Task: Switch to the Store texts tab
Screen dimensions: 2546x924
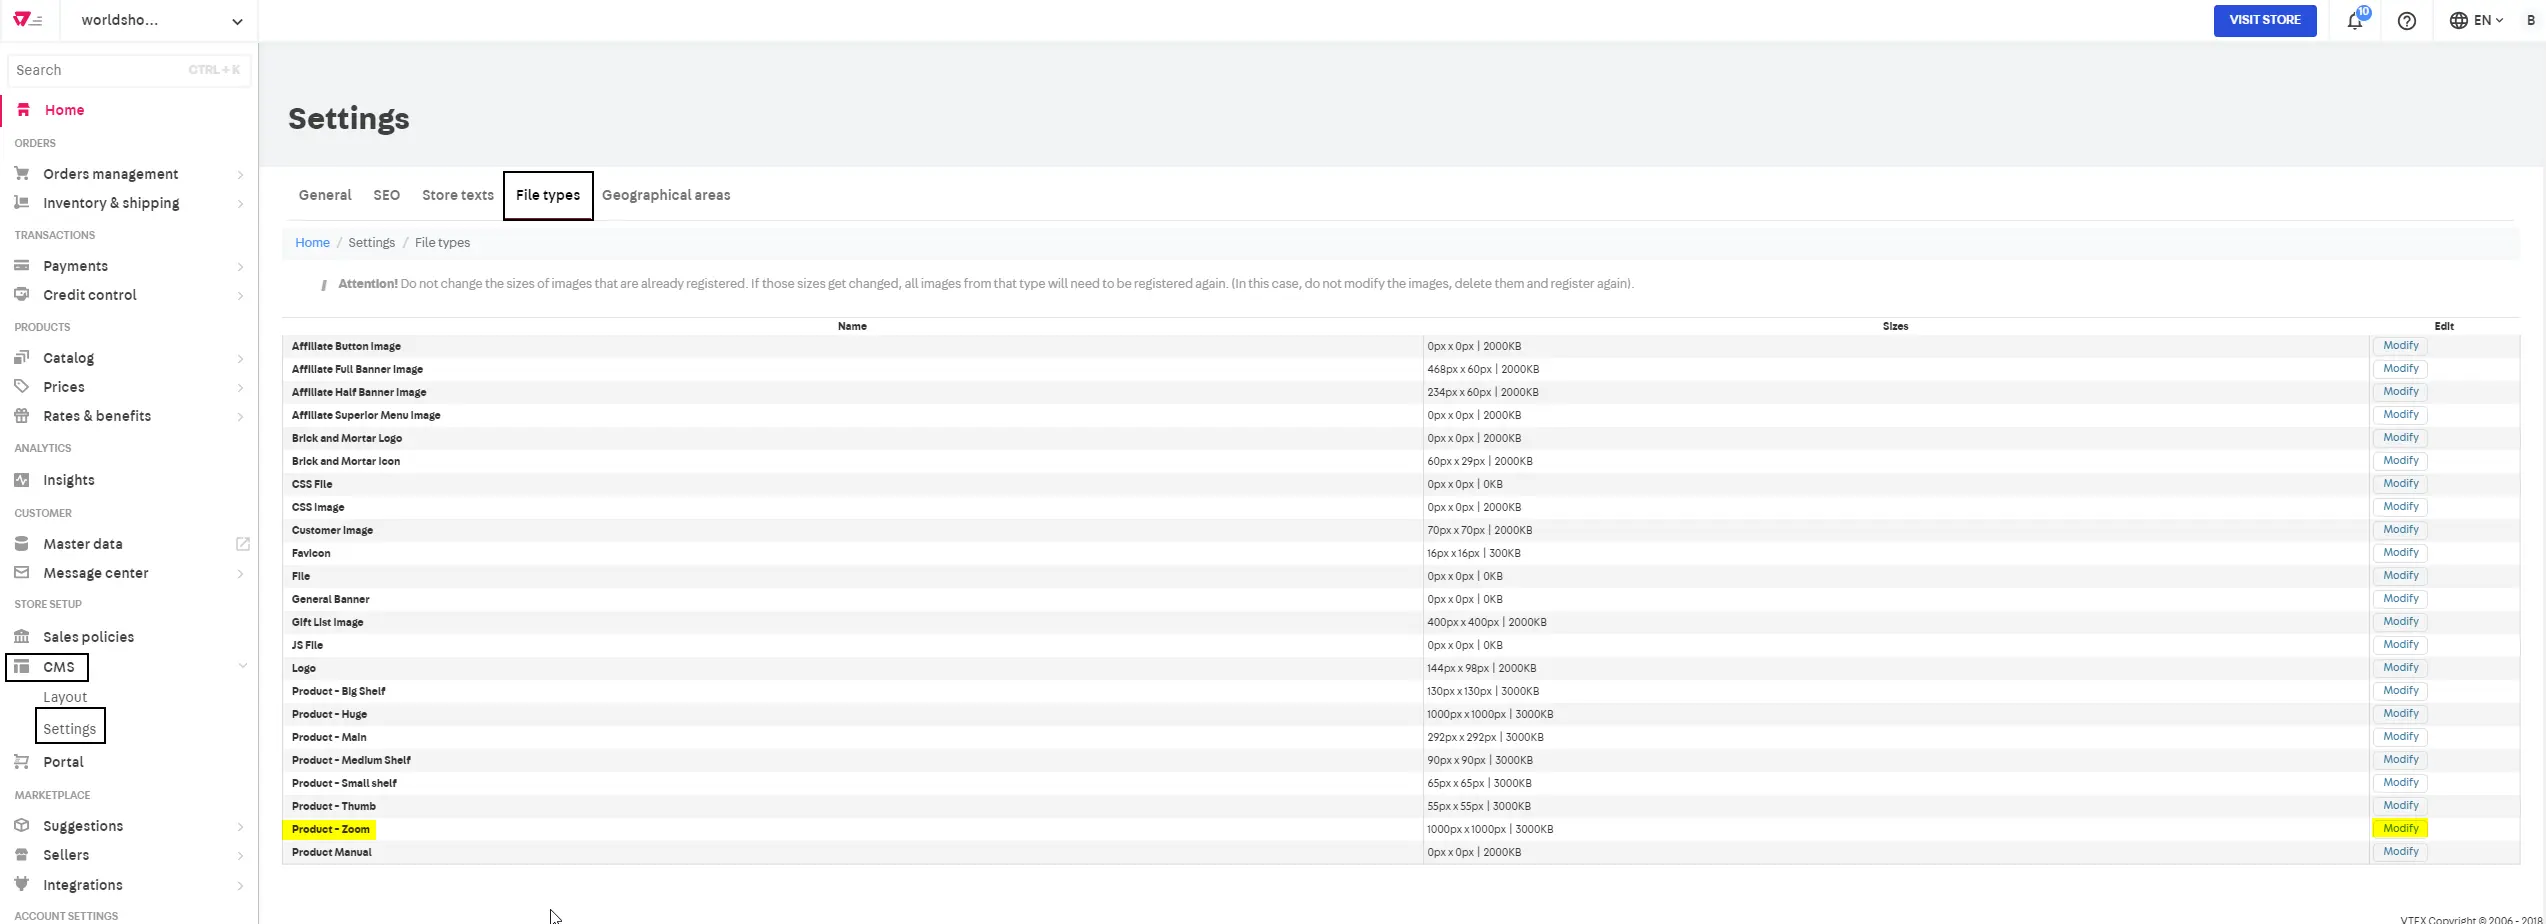Action: tap(457, 195)
